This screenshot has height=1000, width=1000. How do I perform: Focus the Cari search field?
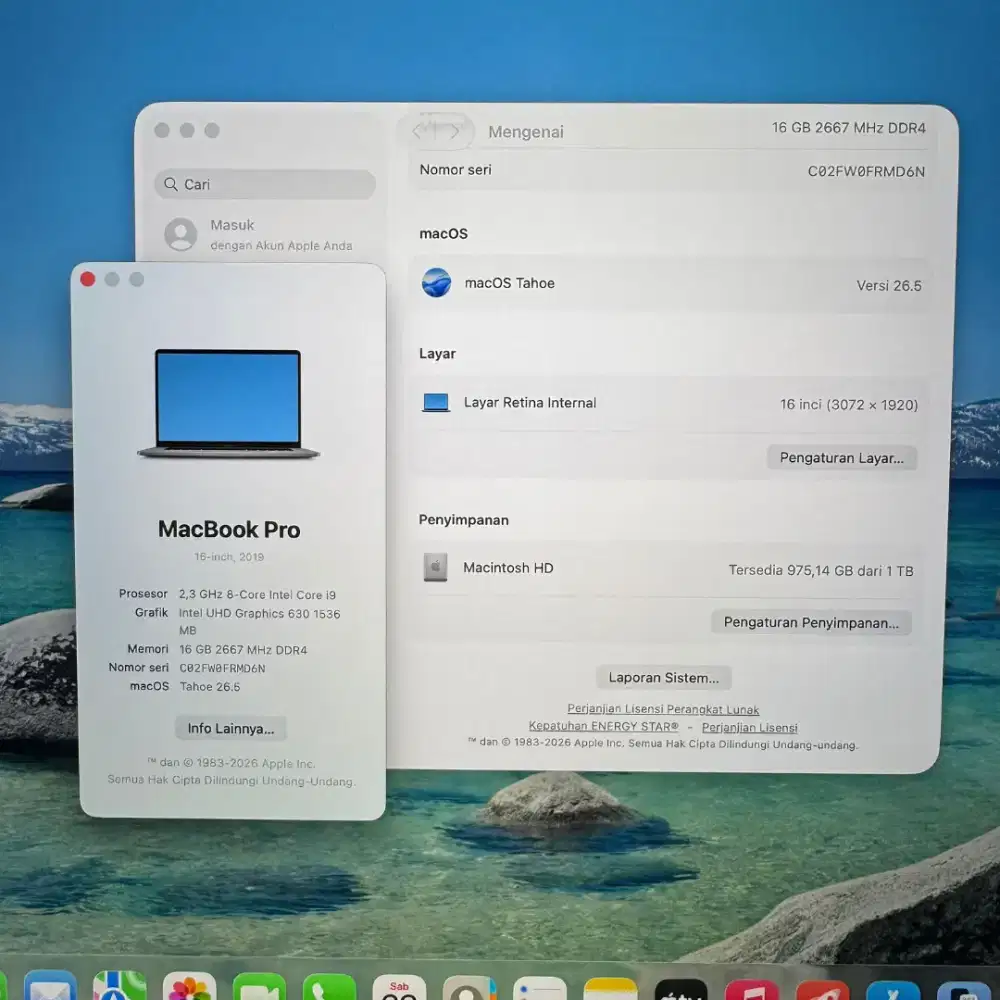click(x=265, y=184)
